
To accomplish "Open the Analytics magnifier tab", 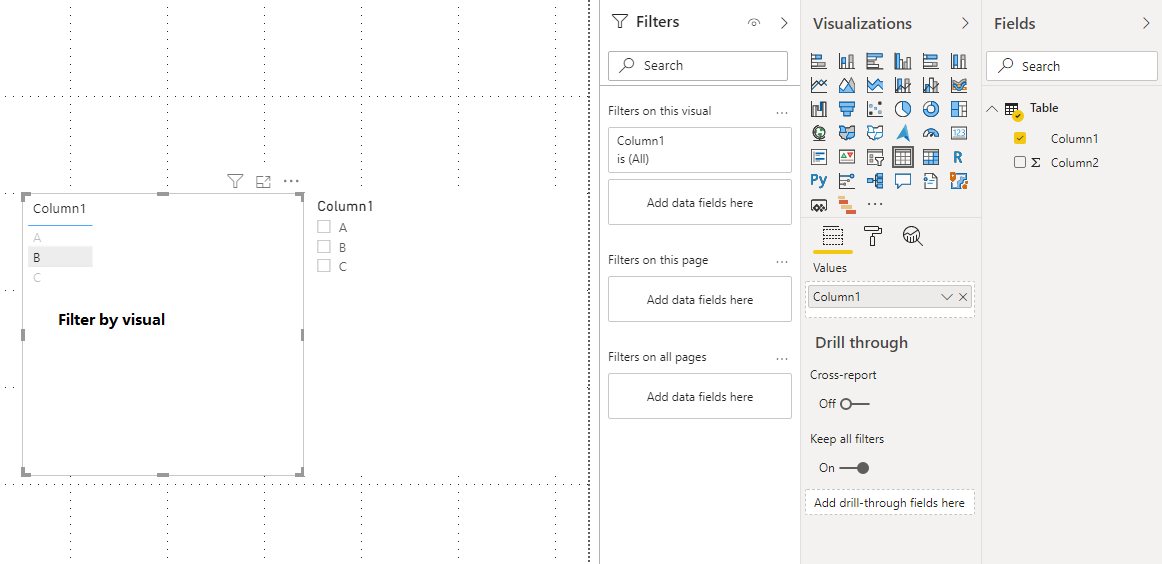I will pos(913,236).
